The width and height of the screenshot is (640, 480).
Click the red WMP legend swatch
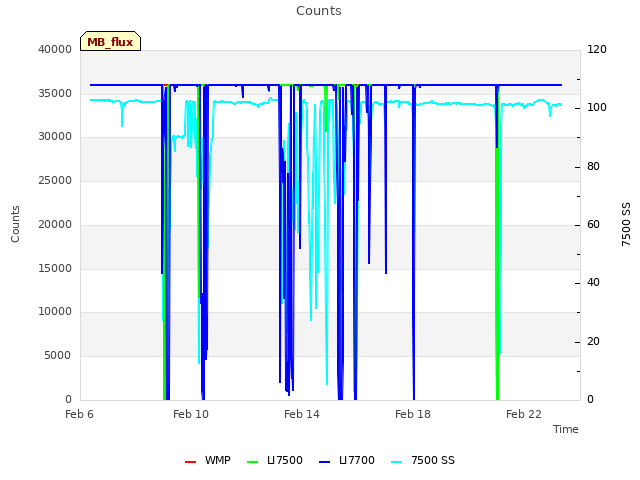tap(190, 462)
